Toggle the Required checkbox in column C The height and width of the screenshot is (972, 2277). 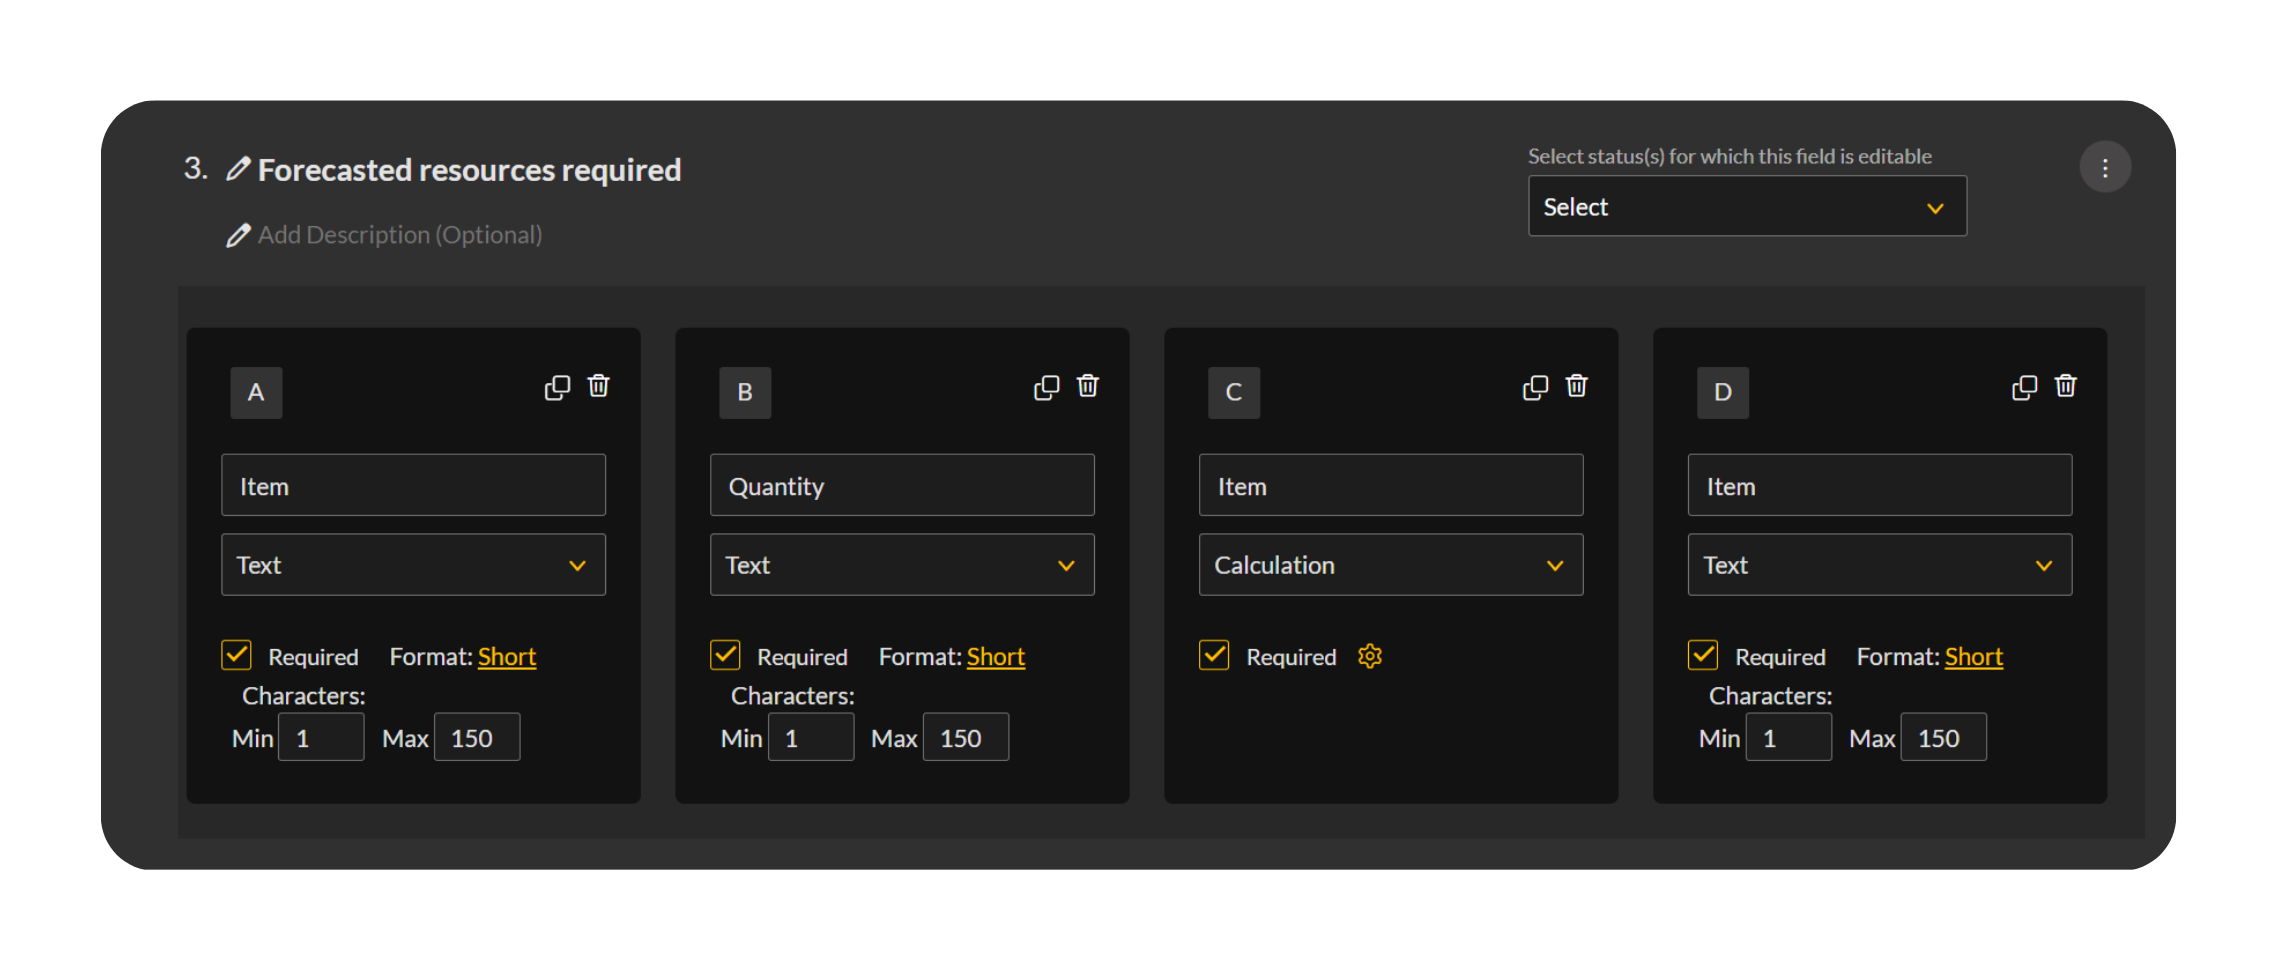click(1214, 655)
